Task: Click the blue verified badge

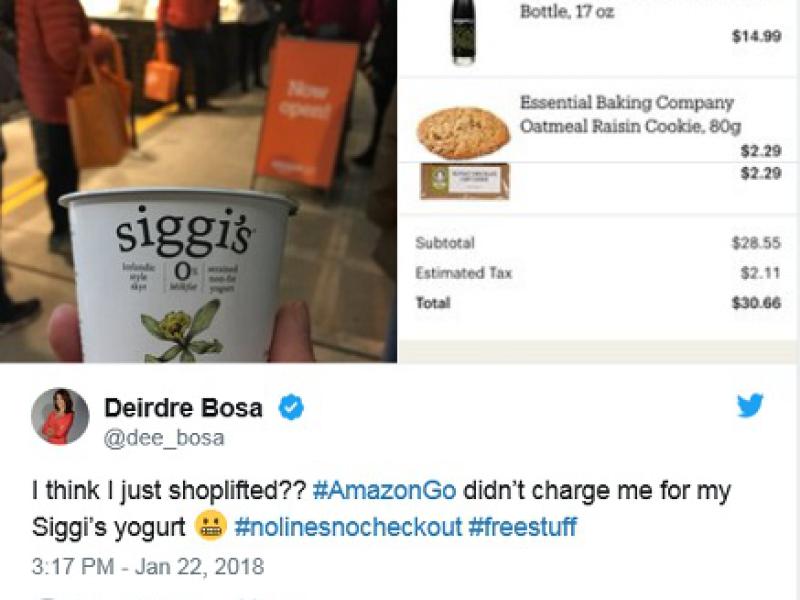Action: (291, 407)
